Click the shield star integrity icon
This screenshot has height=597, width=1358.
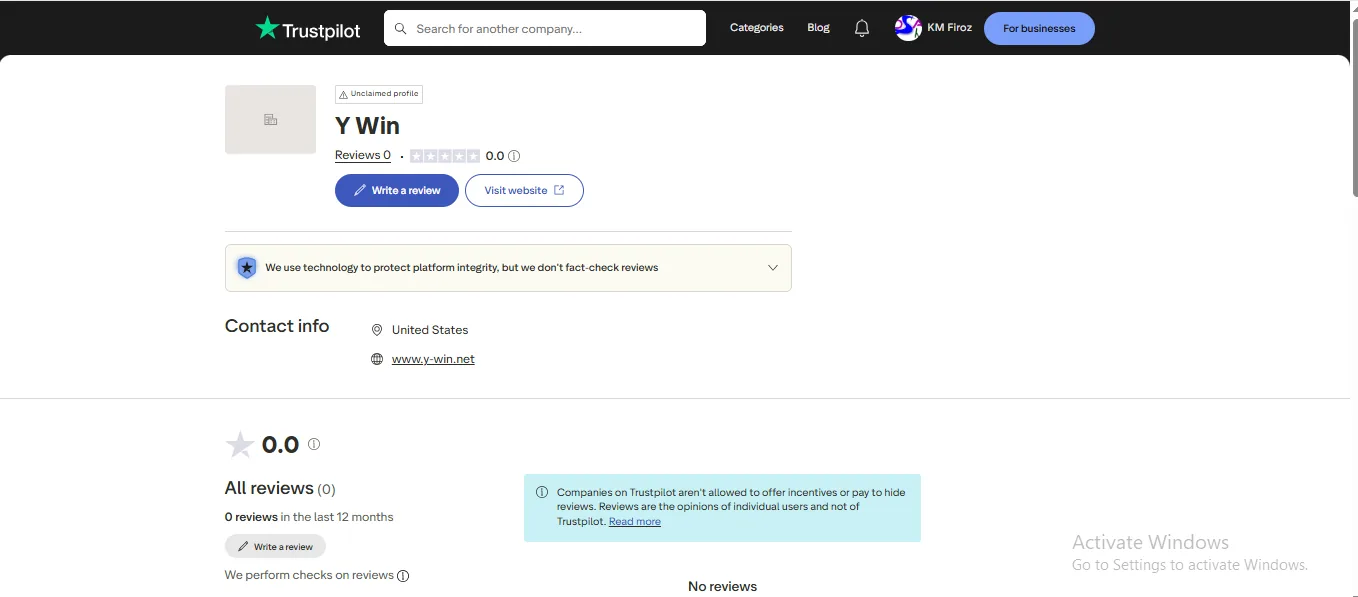[x=246, y=268]
